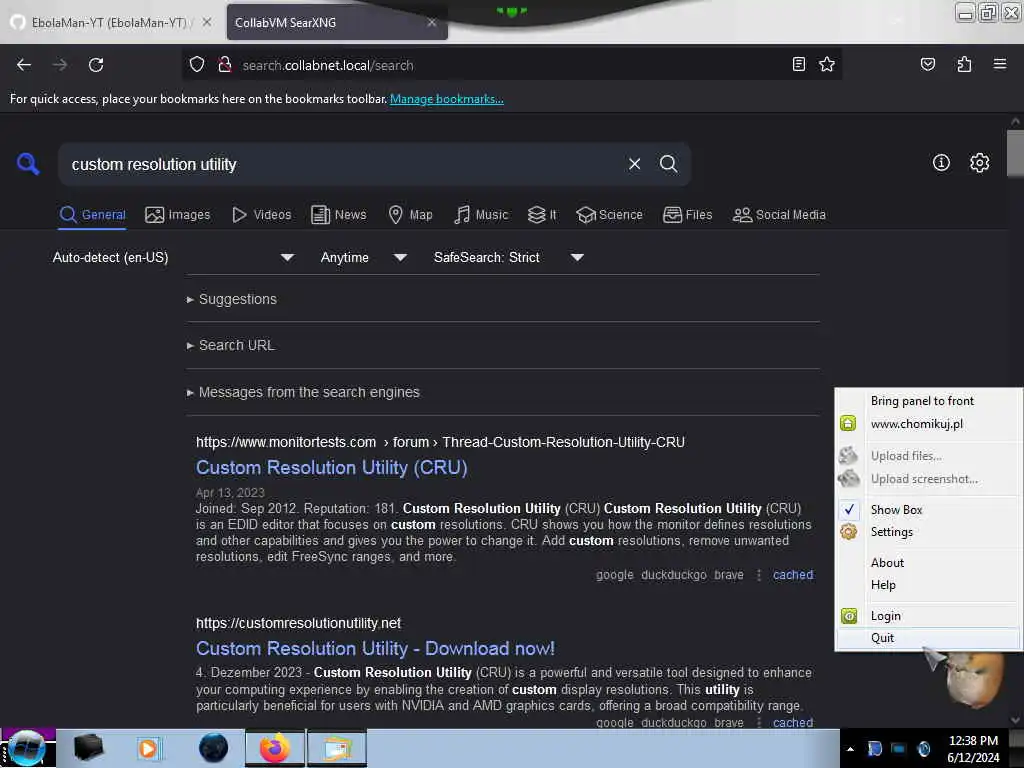Select the Files search category
Screen dimensions: 1024x768
pos(687,215)
